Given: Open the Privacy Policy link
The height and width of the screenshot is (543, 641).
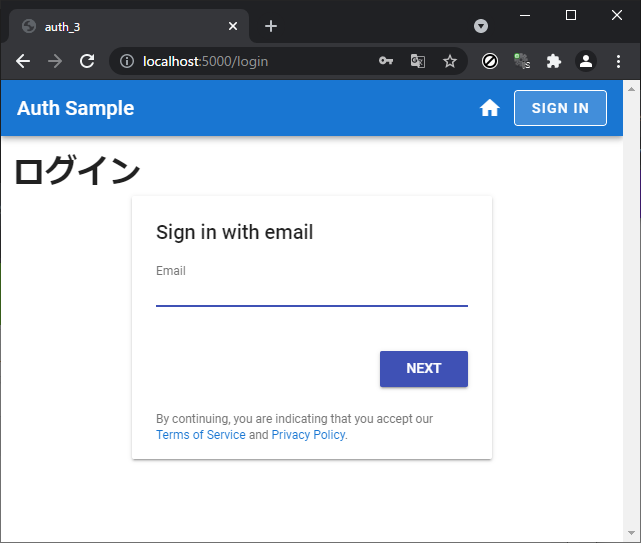Looking at the screenshot, I should coord(309,435).
